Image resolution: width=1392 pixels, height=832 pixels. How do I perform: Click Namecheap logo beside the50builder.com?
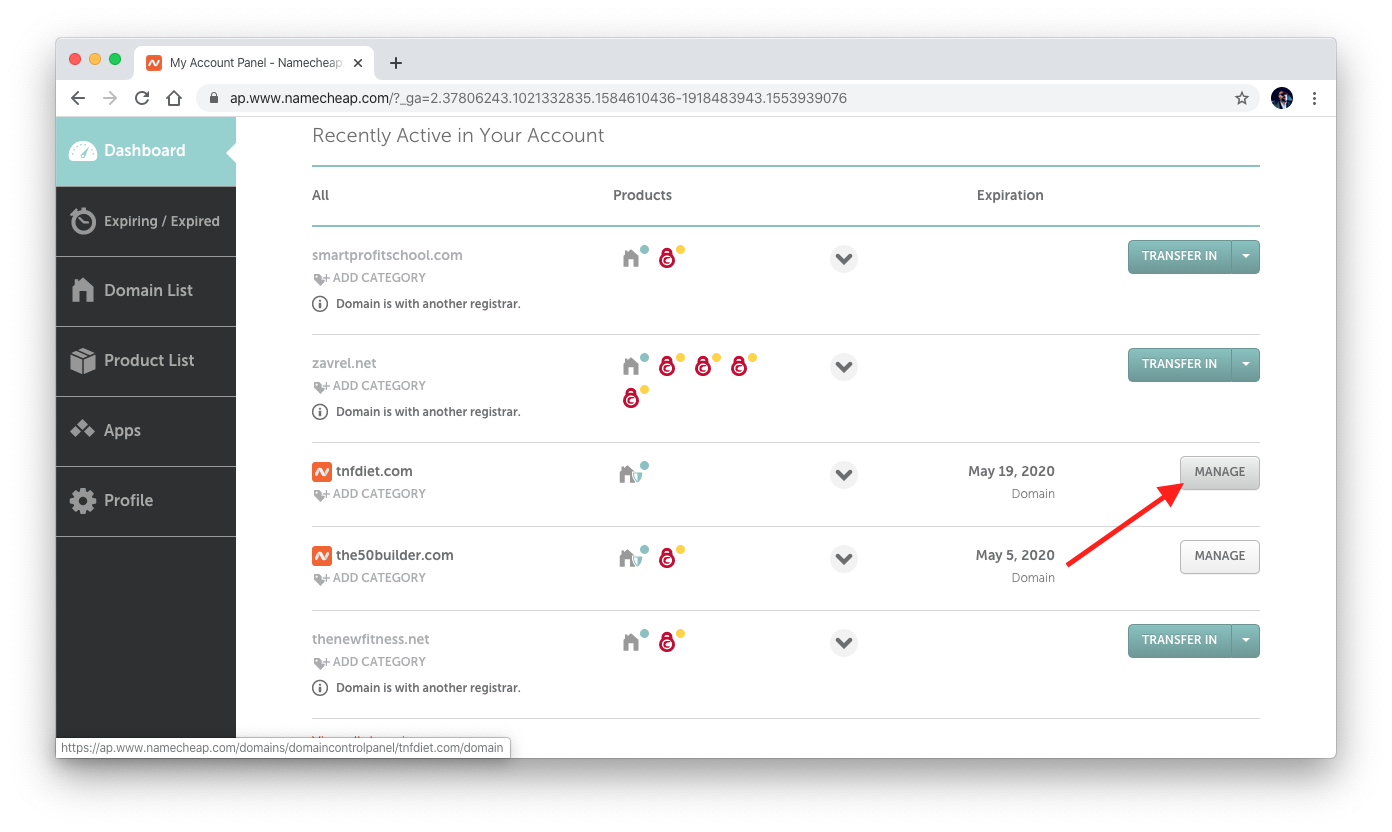pyautogui.click(x=321, y=555)
